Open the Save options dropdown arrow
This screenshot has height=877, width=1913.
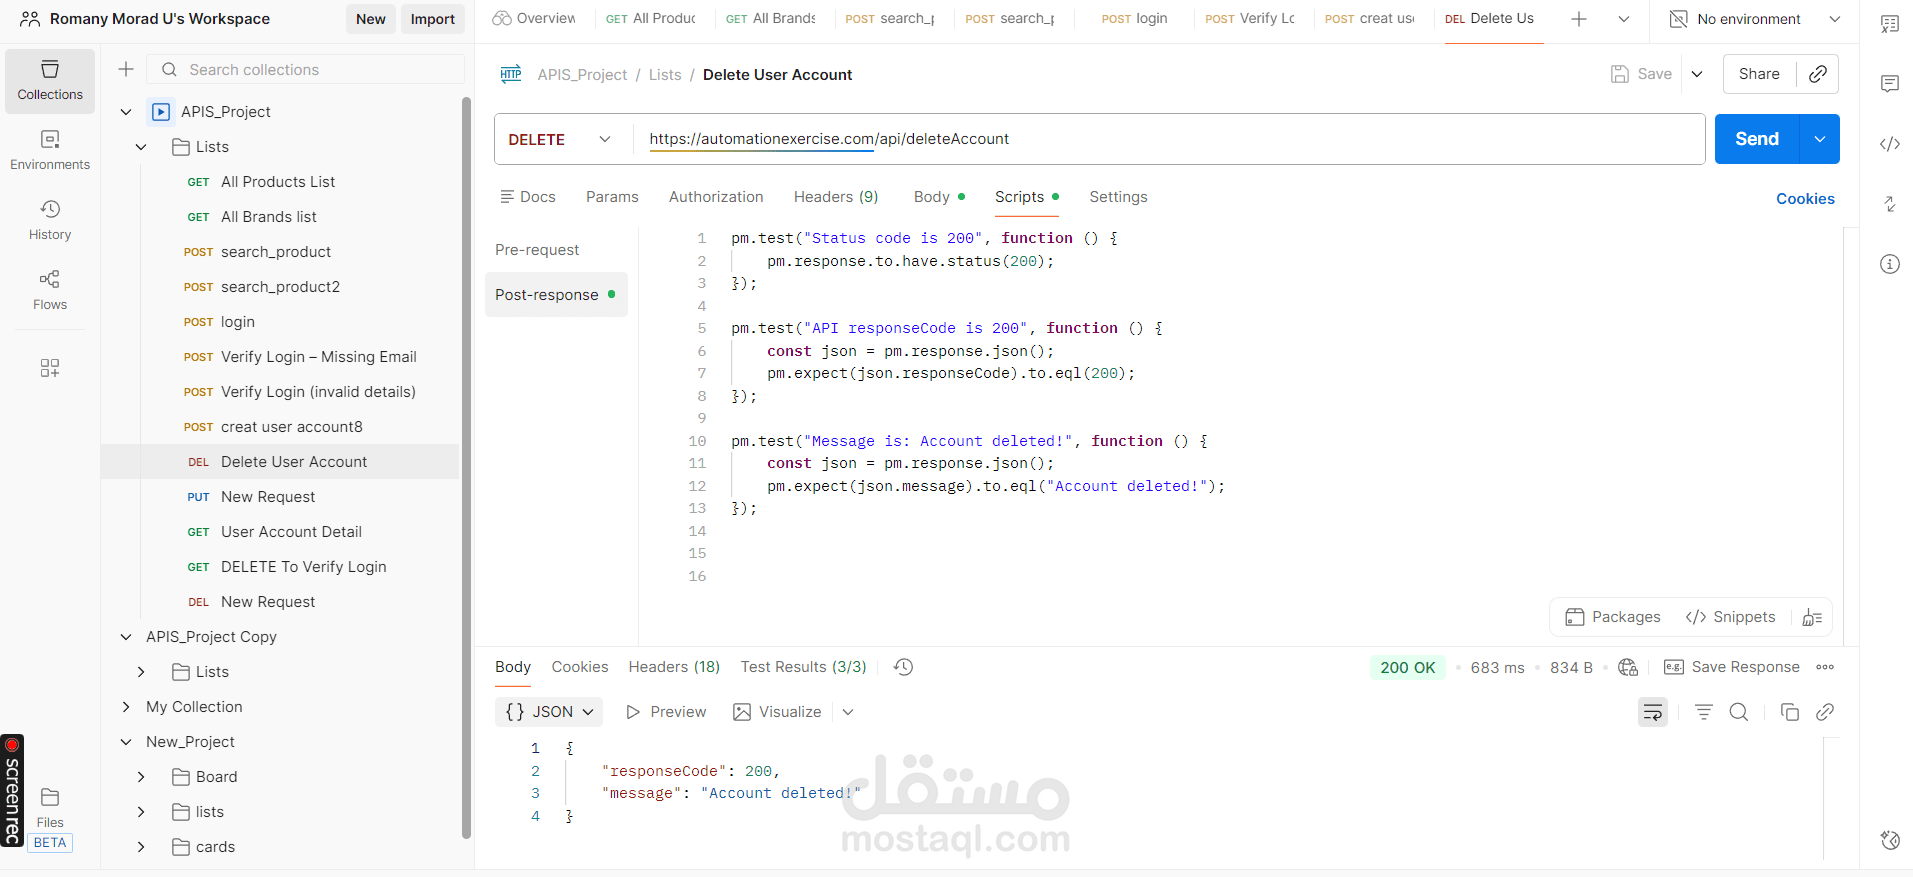coord(1697,74)
